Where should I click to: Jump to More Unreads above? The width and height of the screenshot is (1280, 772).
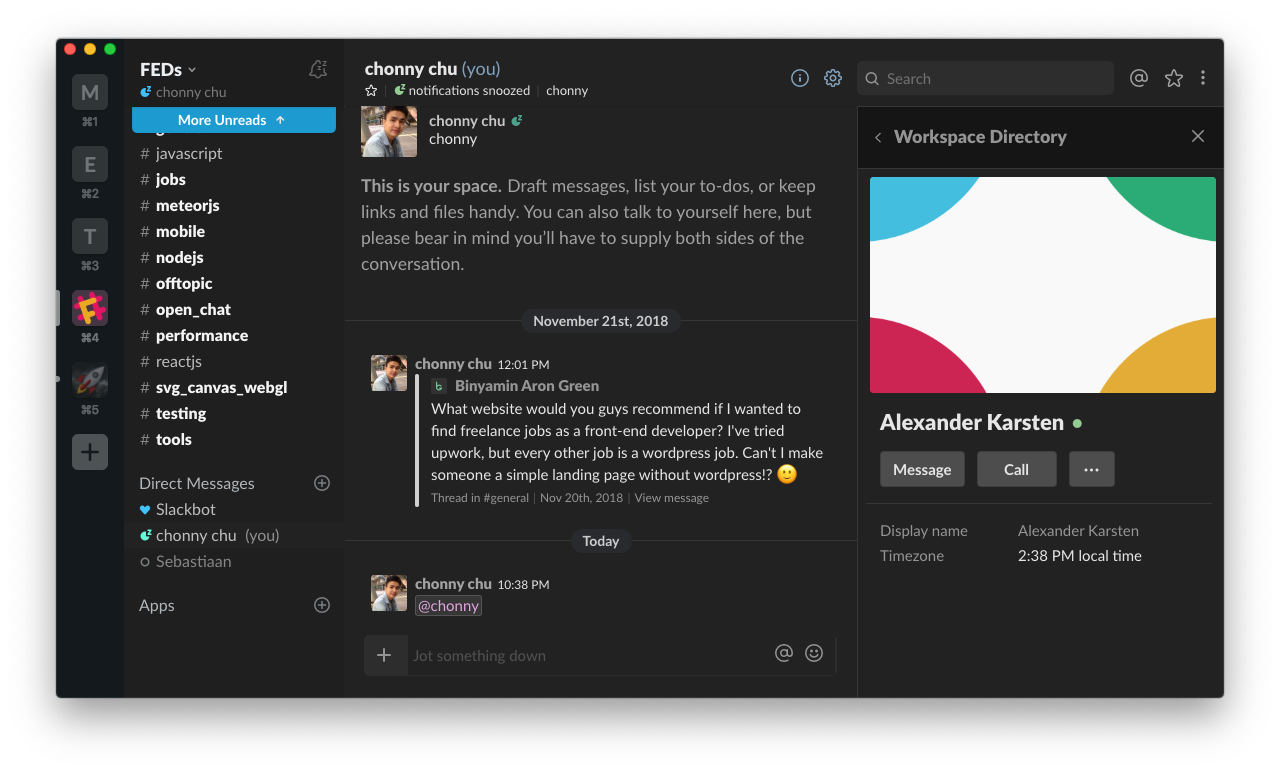(x=234, y=120)
